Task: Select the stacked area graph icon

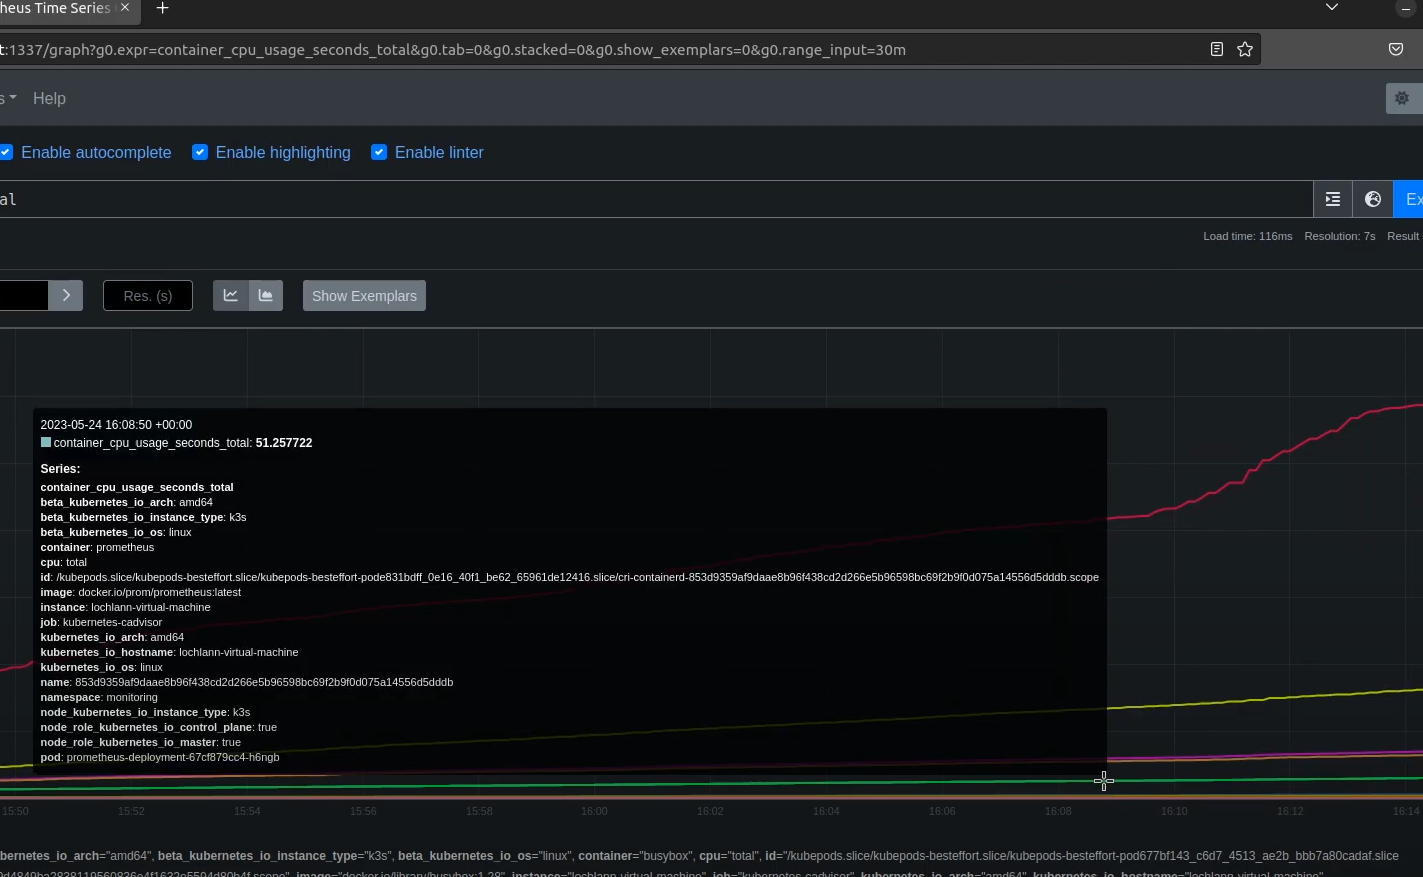Action: 266,295
